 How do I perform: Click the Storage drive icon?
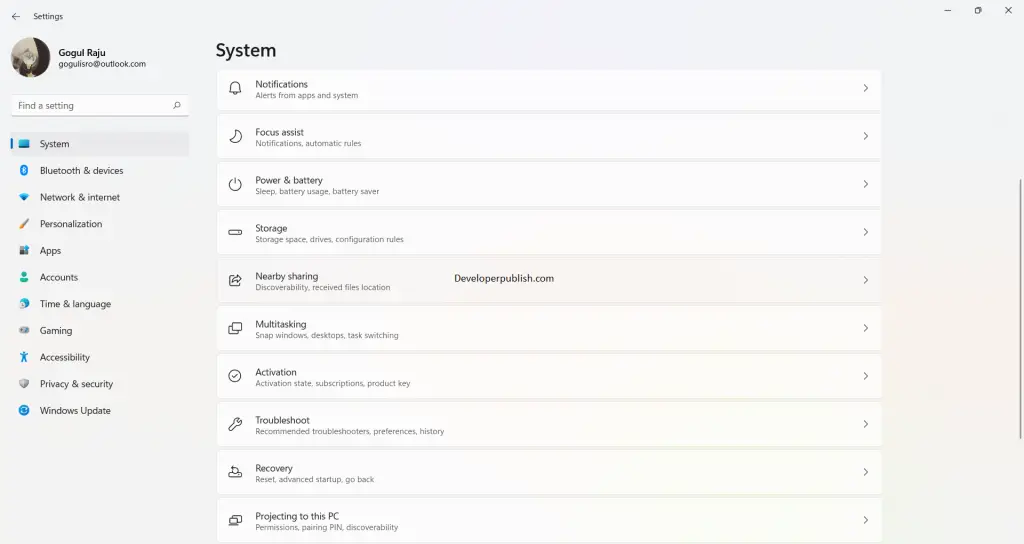coord(235,232)
